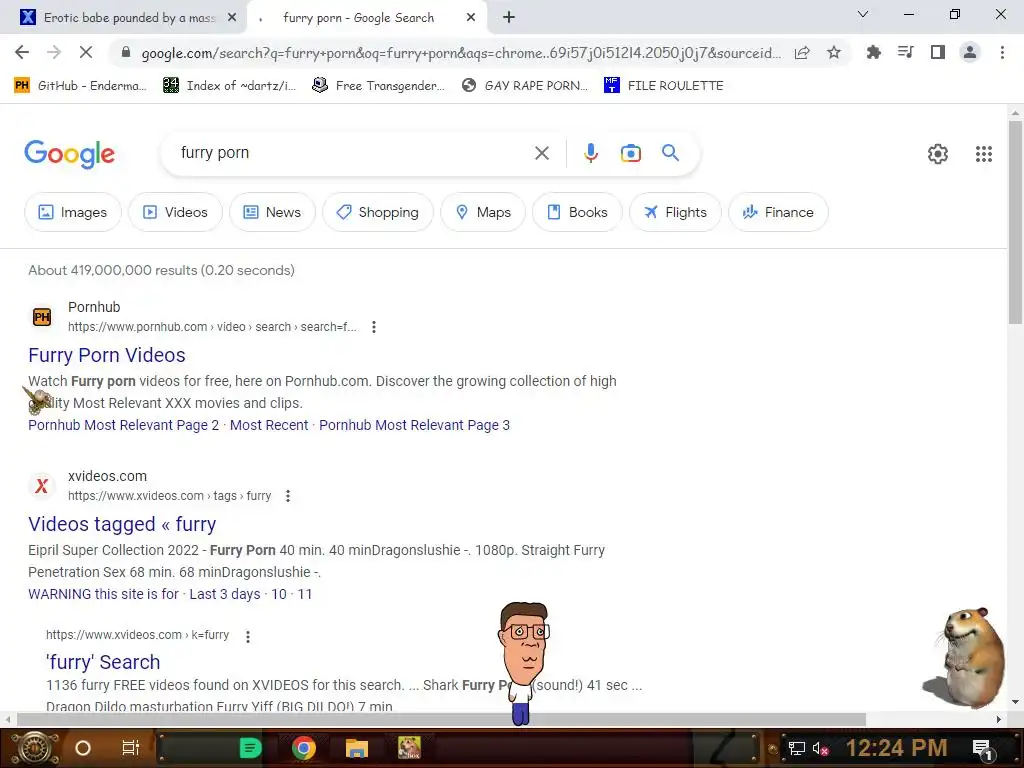Click the horizontal scrollbar thumb

(441, 719)
